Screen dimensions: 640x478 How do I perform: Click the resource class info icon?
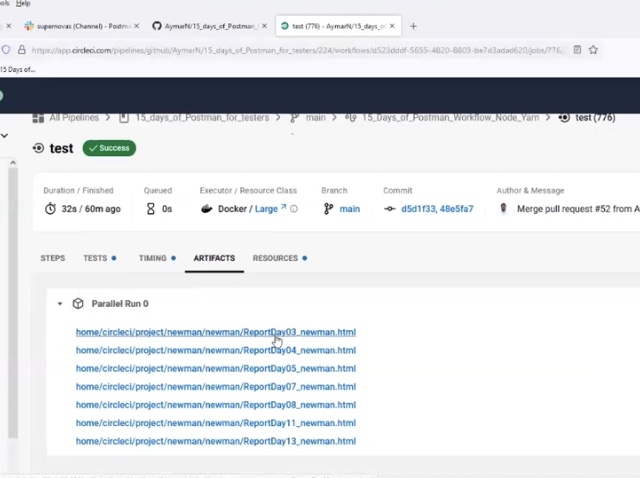(x=294, y=209)
